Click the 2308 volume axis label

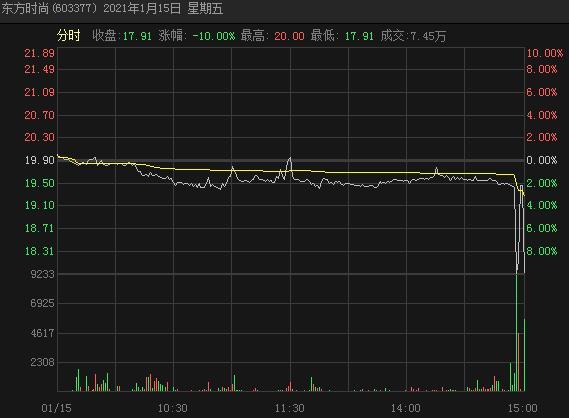tap(42, 362)
